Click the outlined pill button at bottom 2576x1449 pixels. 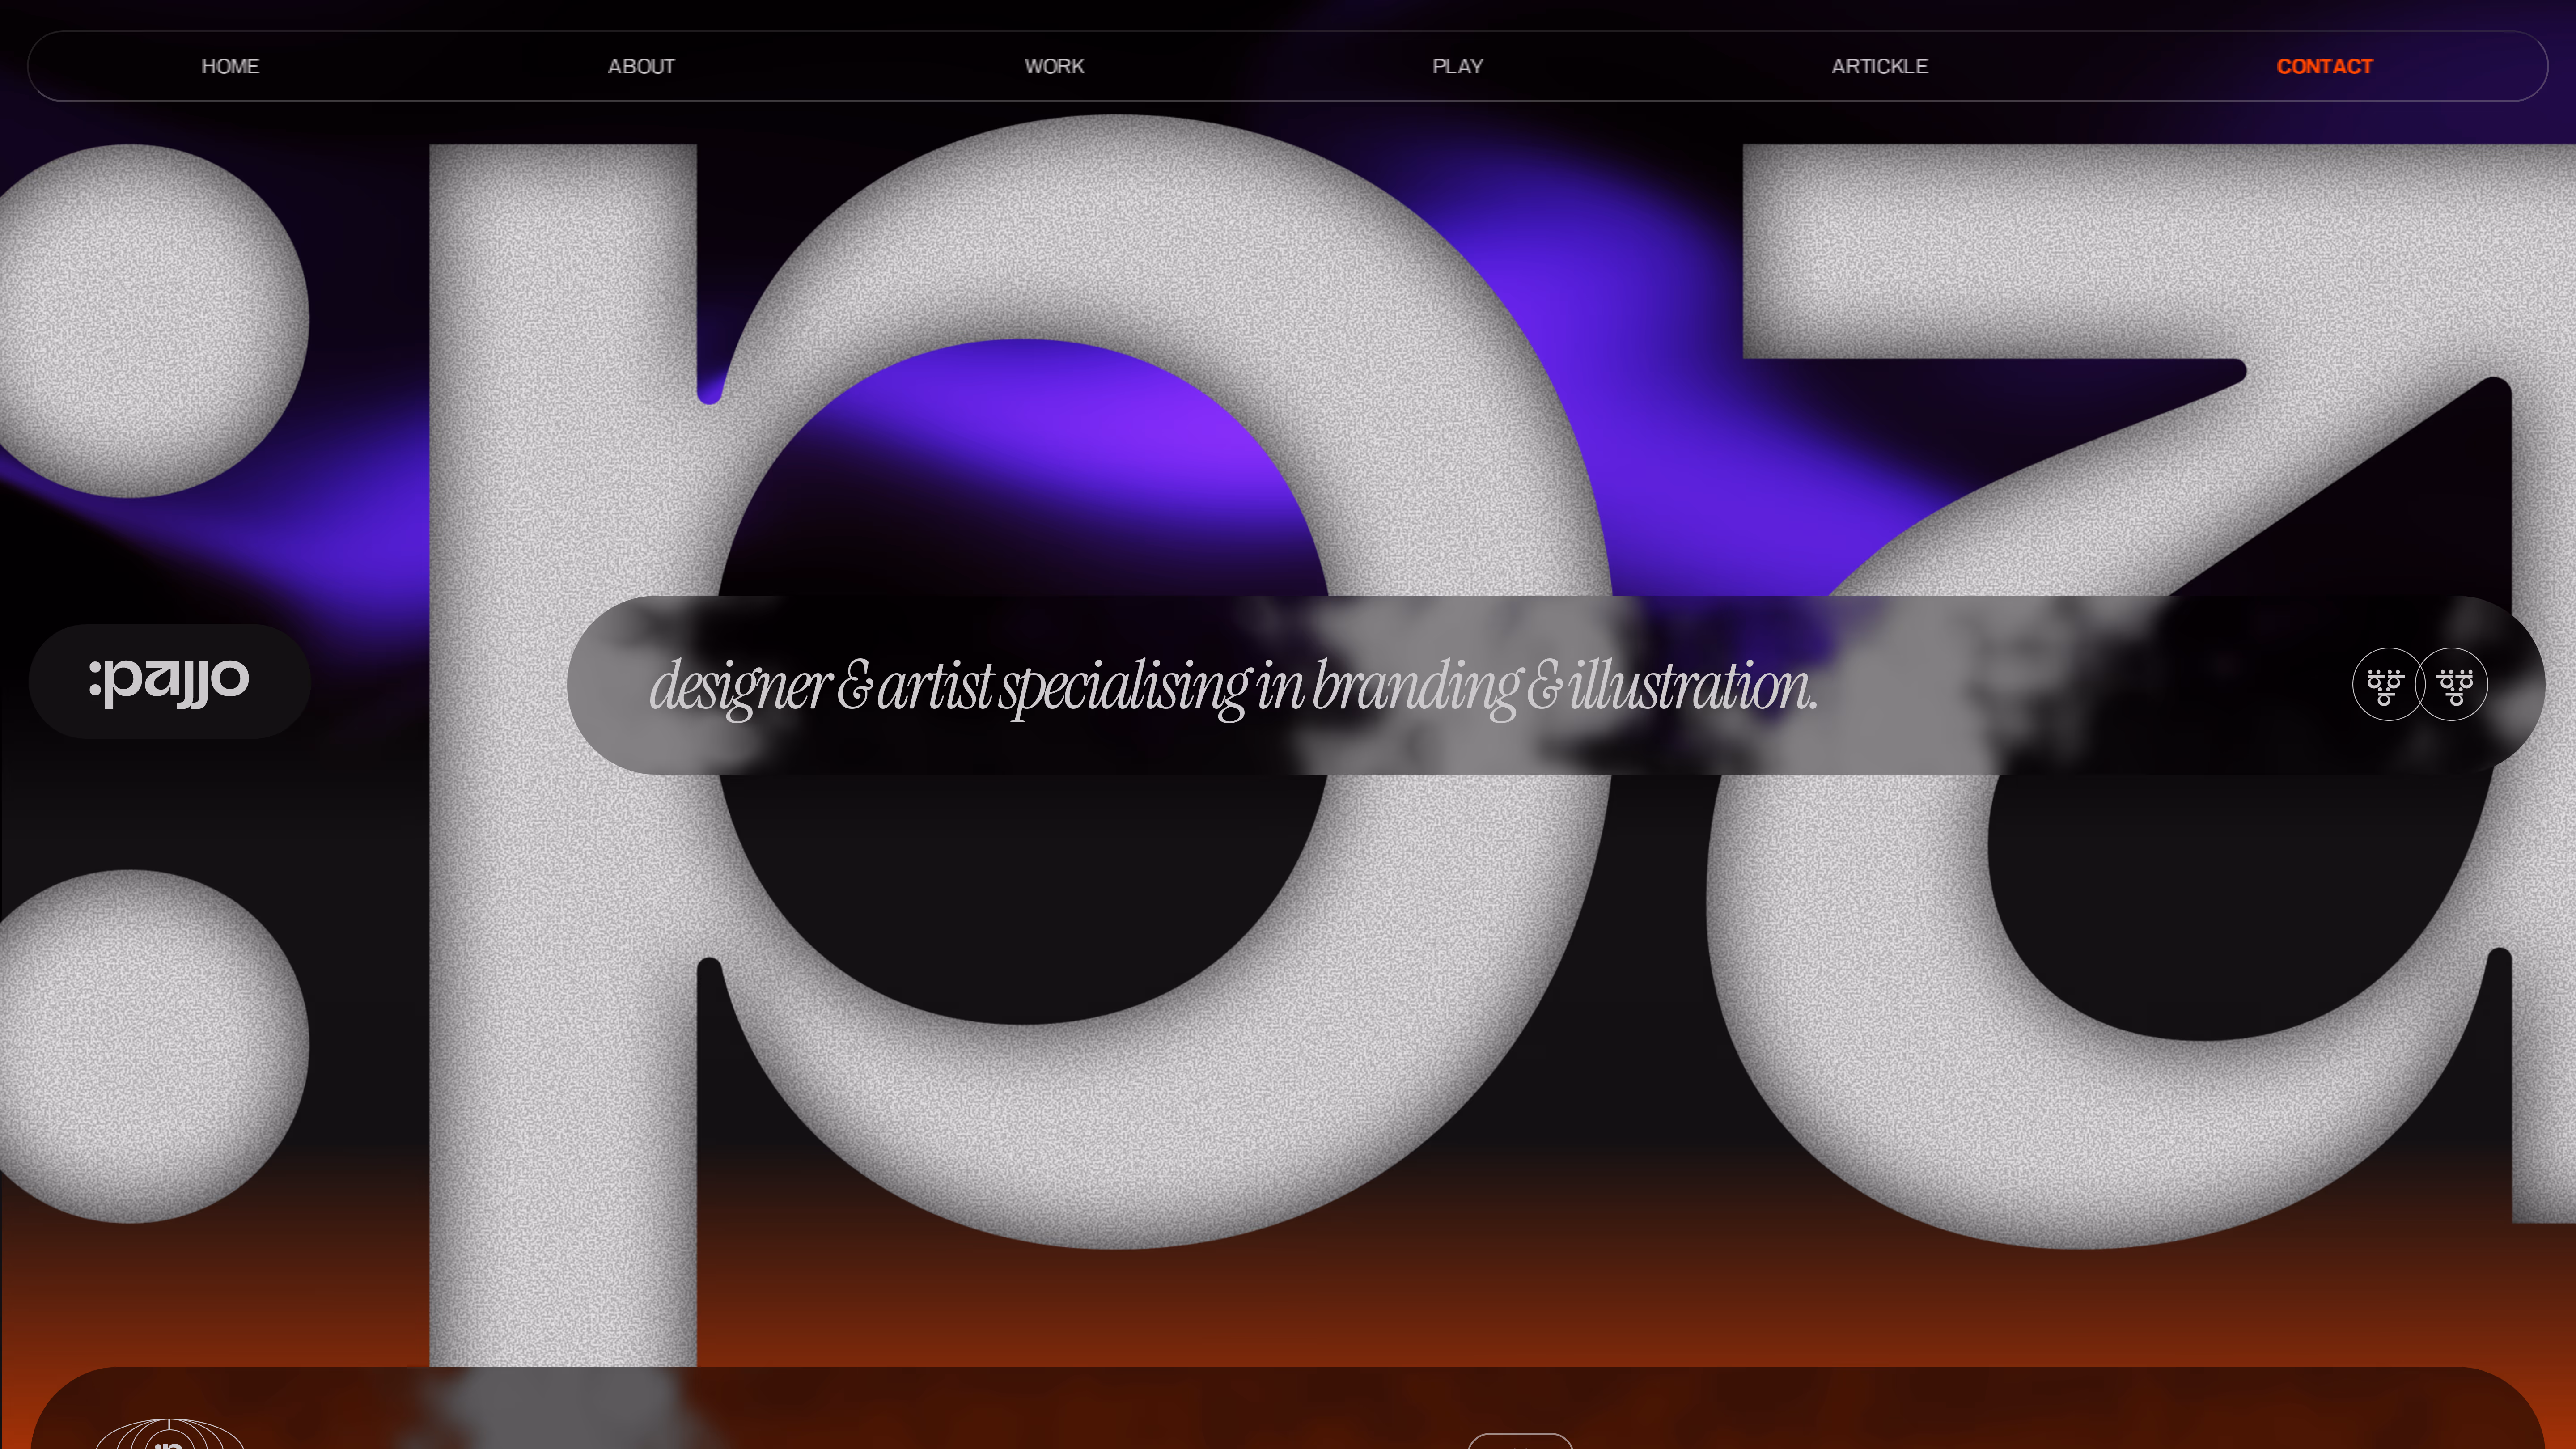pyautogui.click(x=1519, y=1441)
